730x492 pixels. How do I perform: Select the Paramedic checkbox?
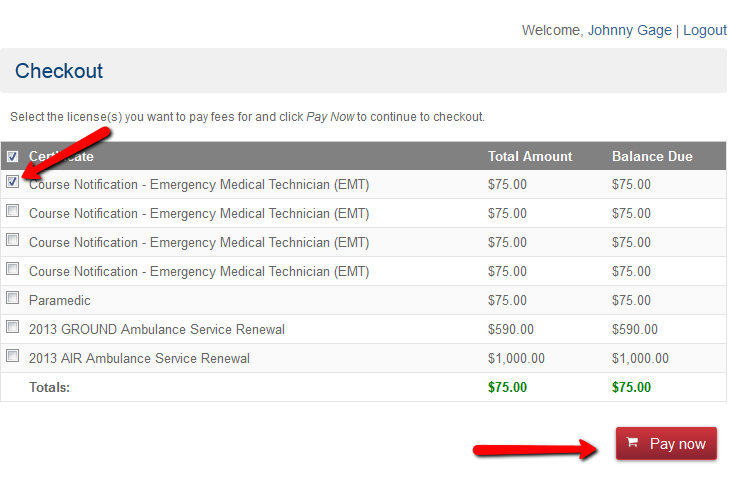point(13,298)
